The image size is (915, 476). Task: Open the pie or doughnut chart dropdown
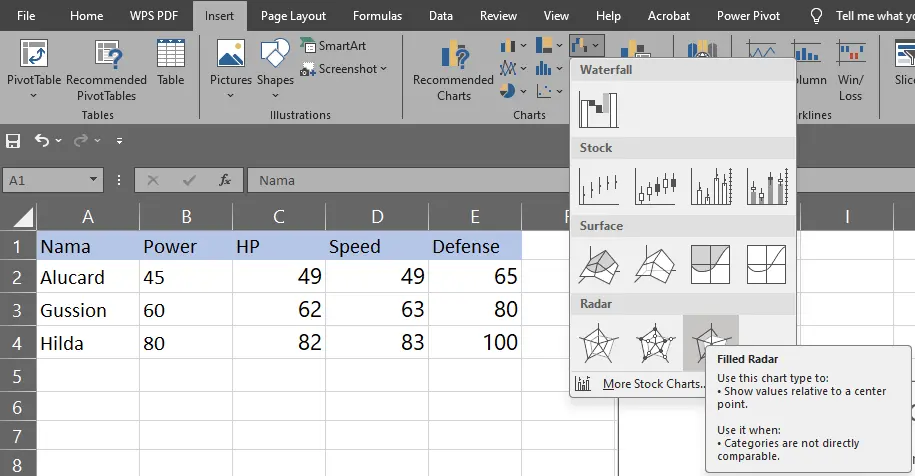tap(513, 91)
